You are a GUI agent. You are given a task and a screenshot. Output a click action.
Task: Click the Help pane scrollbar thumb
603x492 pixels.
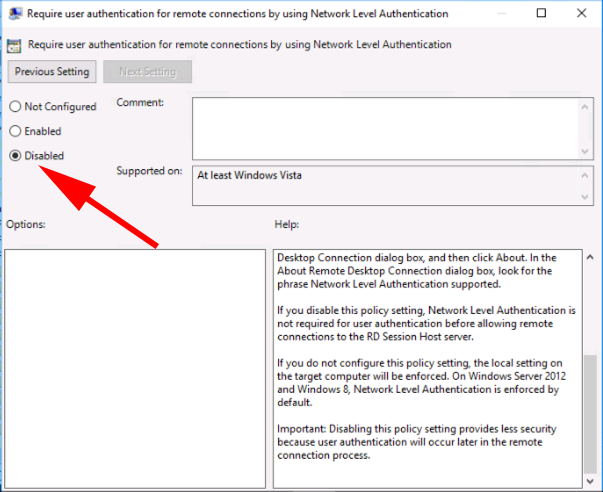click(x=590, y=414)
